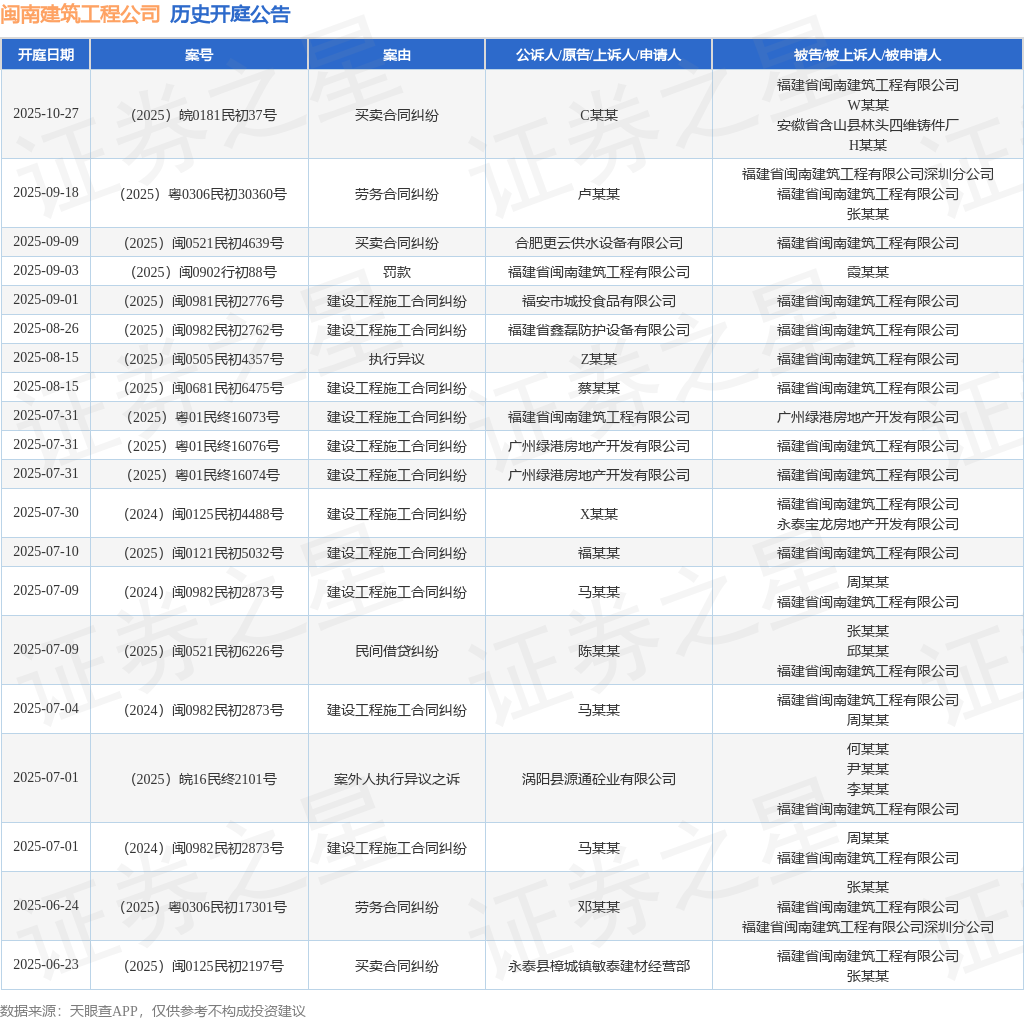Click the 案外人执行异议之诉 cell
The height and width of the screenshot is (1020, 1024).
click(396, 779)
